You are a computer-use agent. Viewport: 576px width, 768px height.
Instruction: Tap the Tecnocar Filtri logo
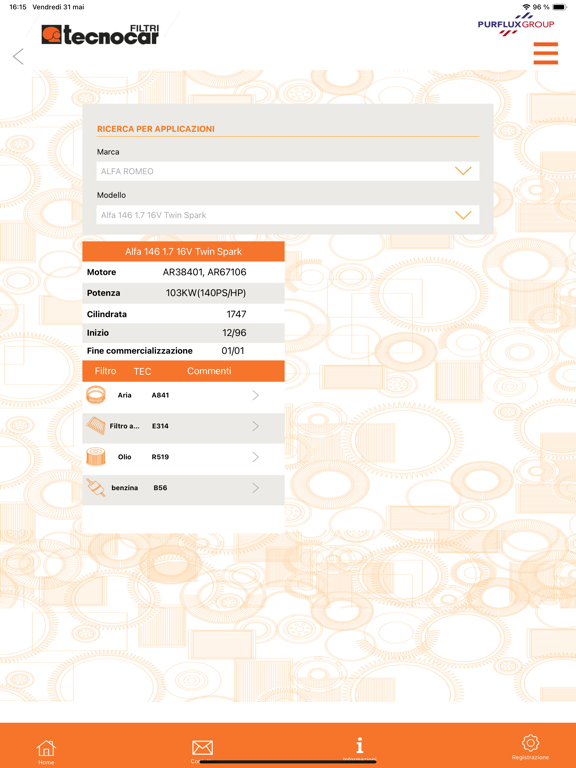100,34
